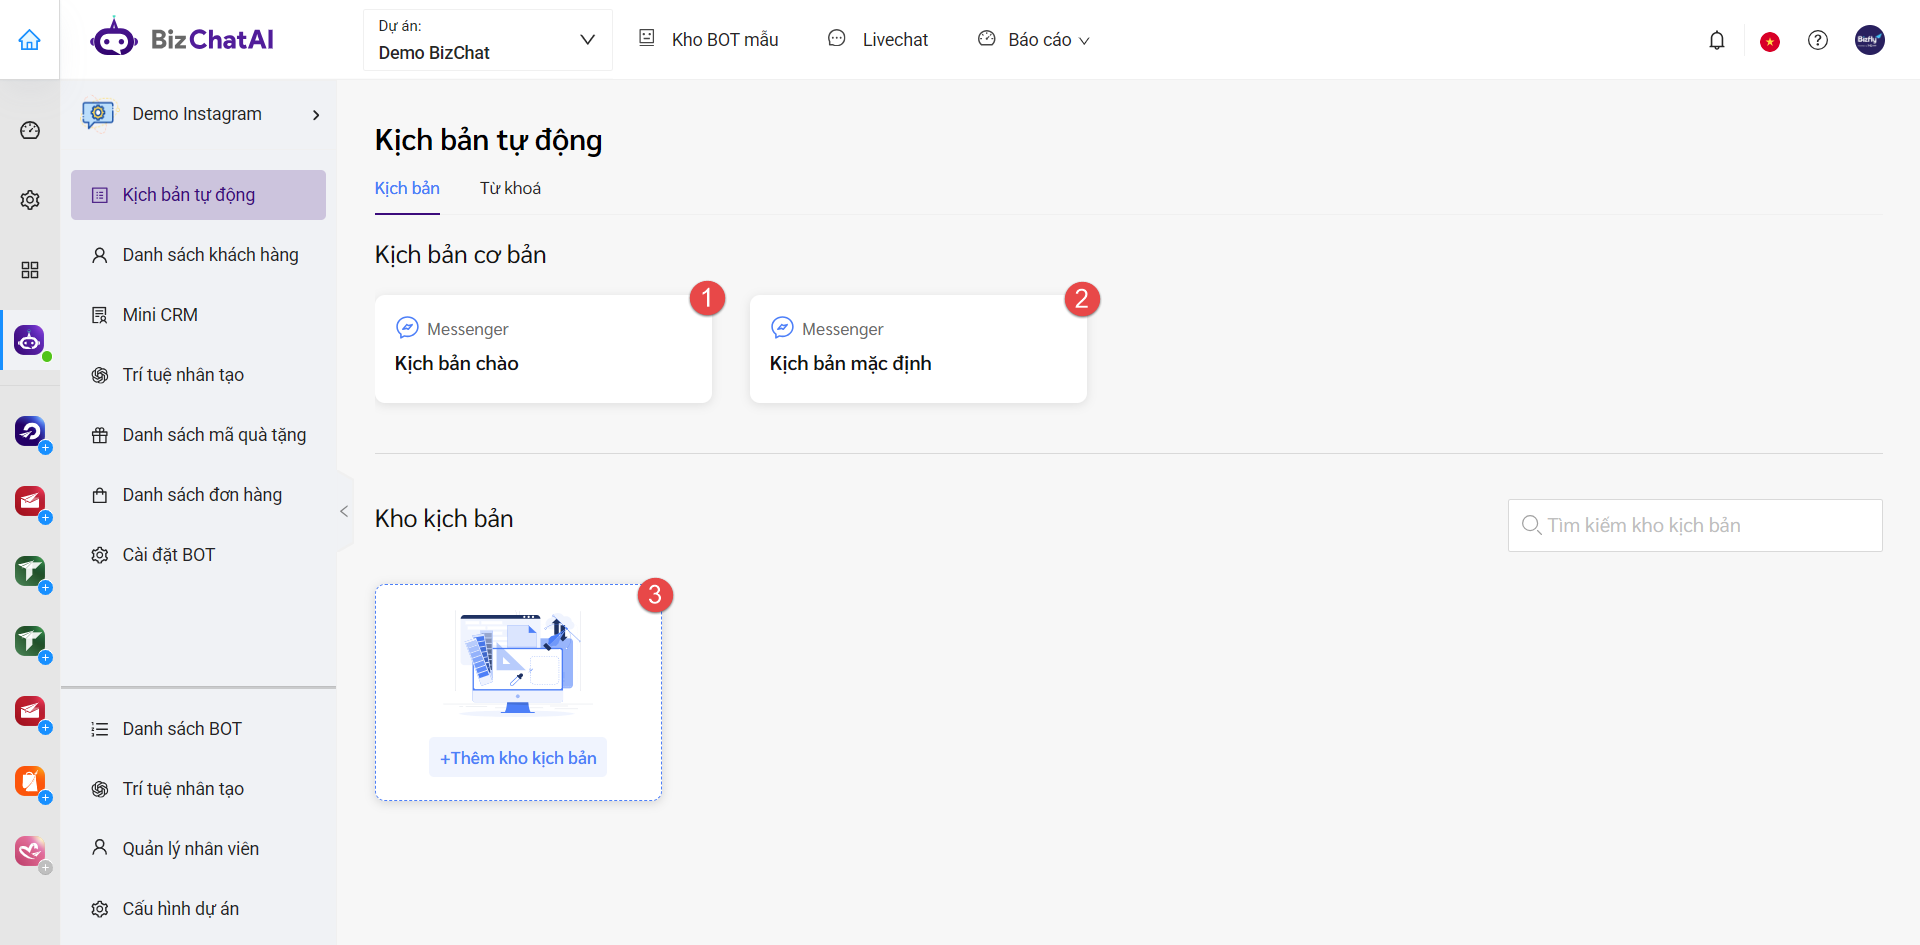
Task: Click +Thêm kho kịch bản button
Action: 518,758
